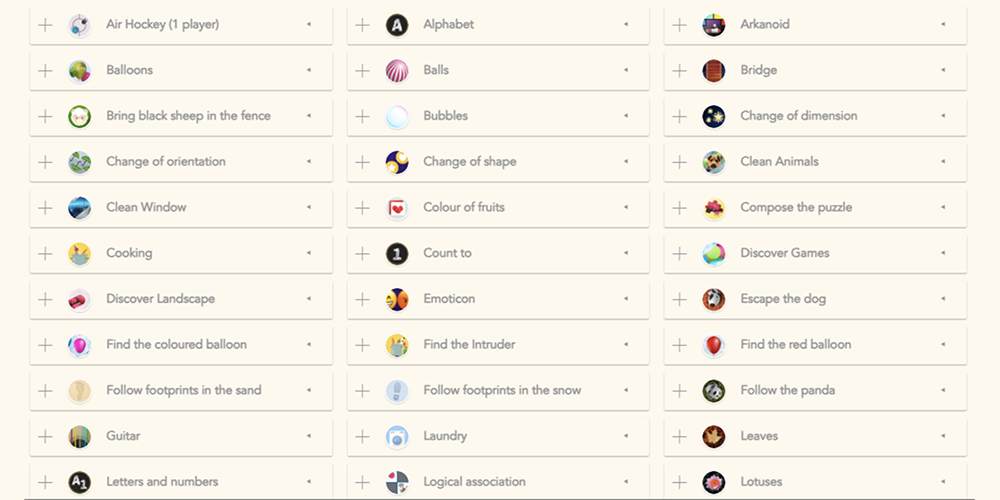Expand the Change of shape arrow

click(x=626, y=161)
